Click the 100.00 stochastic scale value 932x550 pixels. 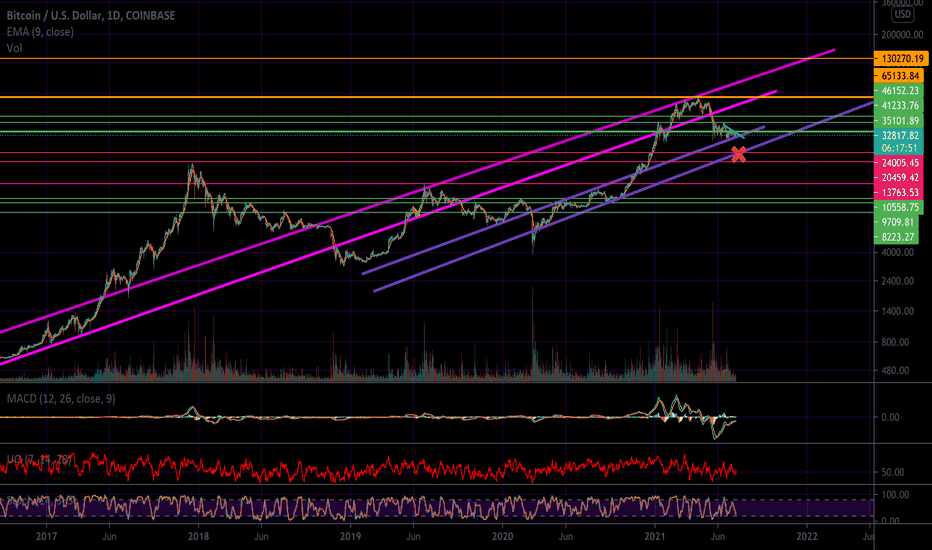895,495
